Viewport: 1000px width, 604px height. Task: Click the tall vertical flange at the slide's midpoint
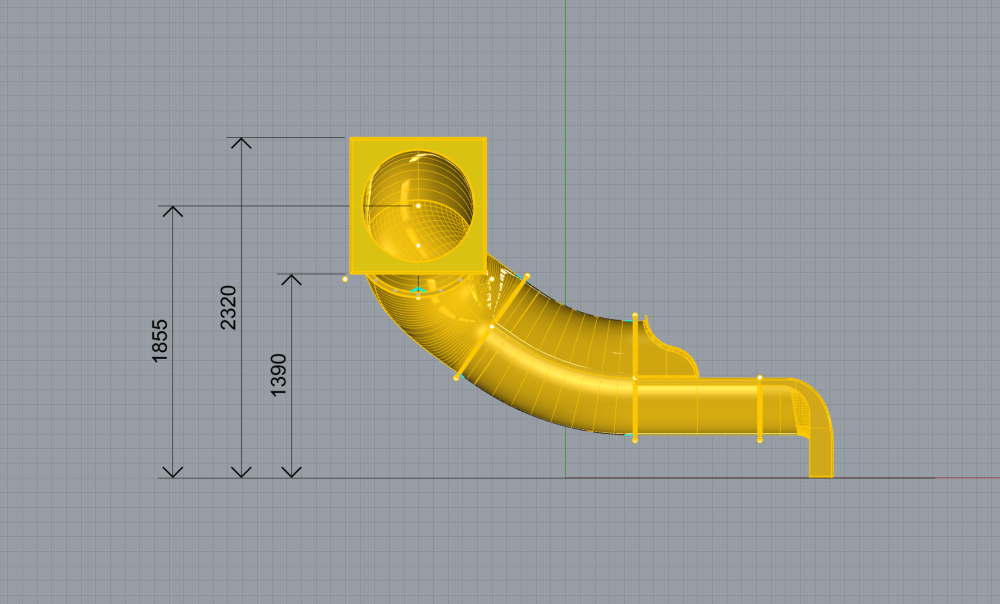635,378
